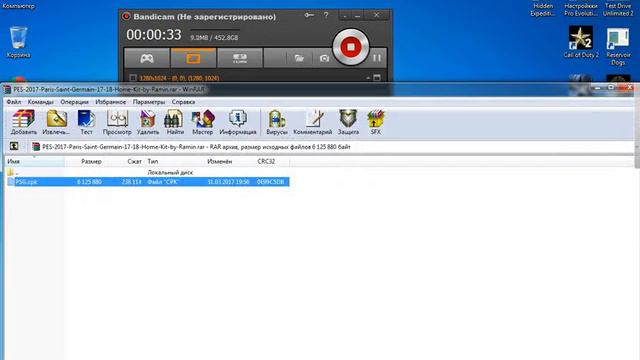Pause the Bandicam recording

point(376,58)
